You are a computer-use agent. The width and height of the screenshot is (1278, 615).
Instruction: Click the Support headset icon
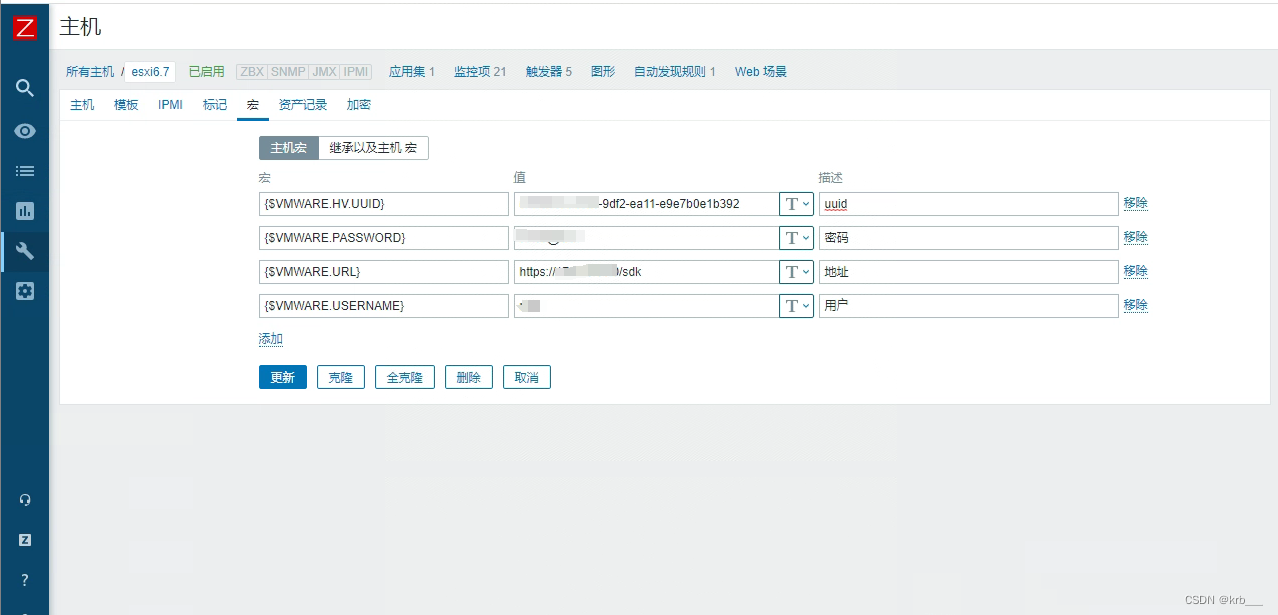[x=25, y=500]
